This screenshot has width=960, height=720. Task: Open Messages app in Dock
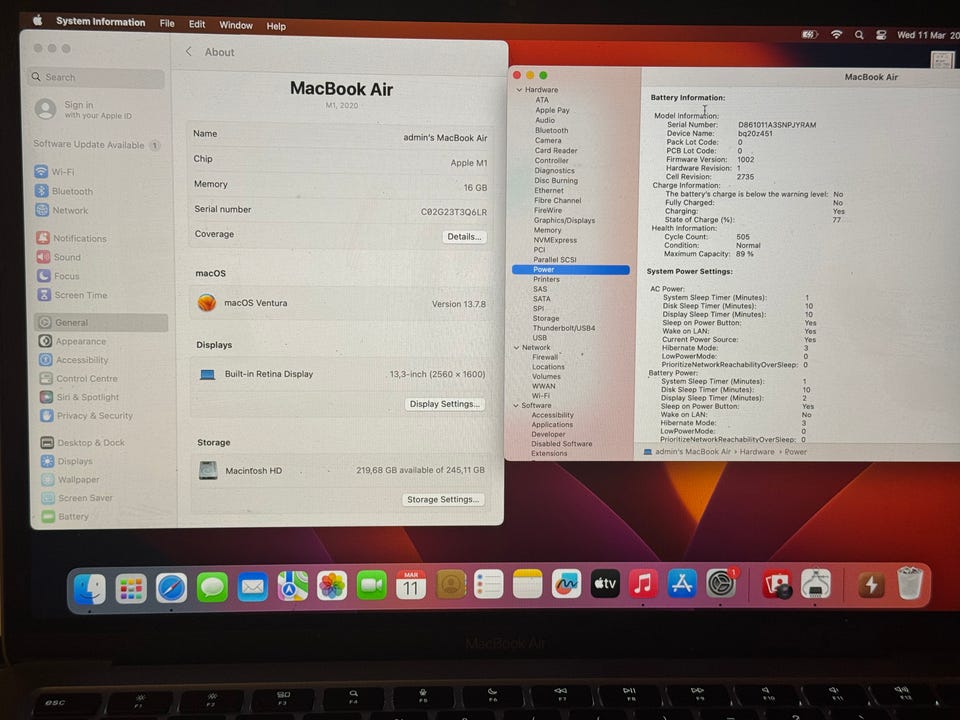[x=212, y=588]
